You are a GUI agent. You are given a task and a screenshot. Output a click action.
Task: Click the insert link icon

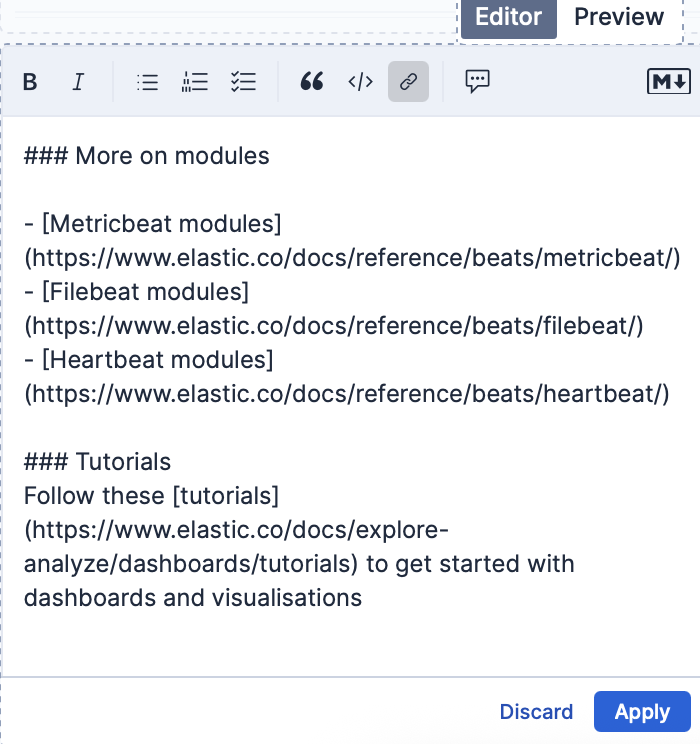pyautogui.click(x=408, y=82)
